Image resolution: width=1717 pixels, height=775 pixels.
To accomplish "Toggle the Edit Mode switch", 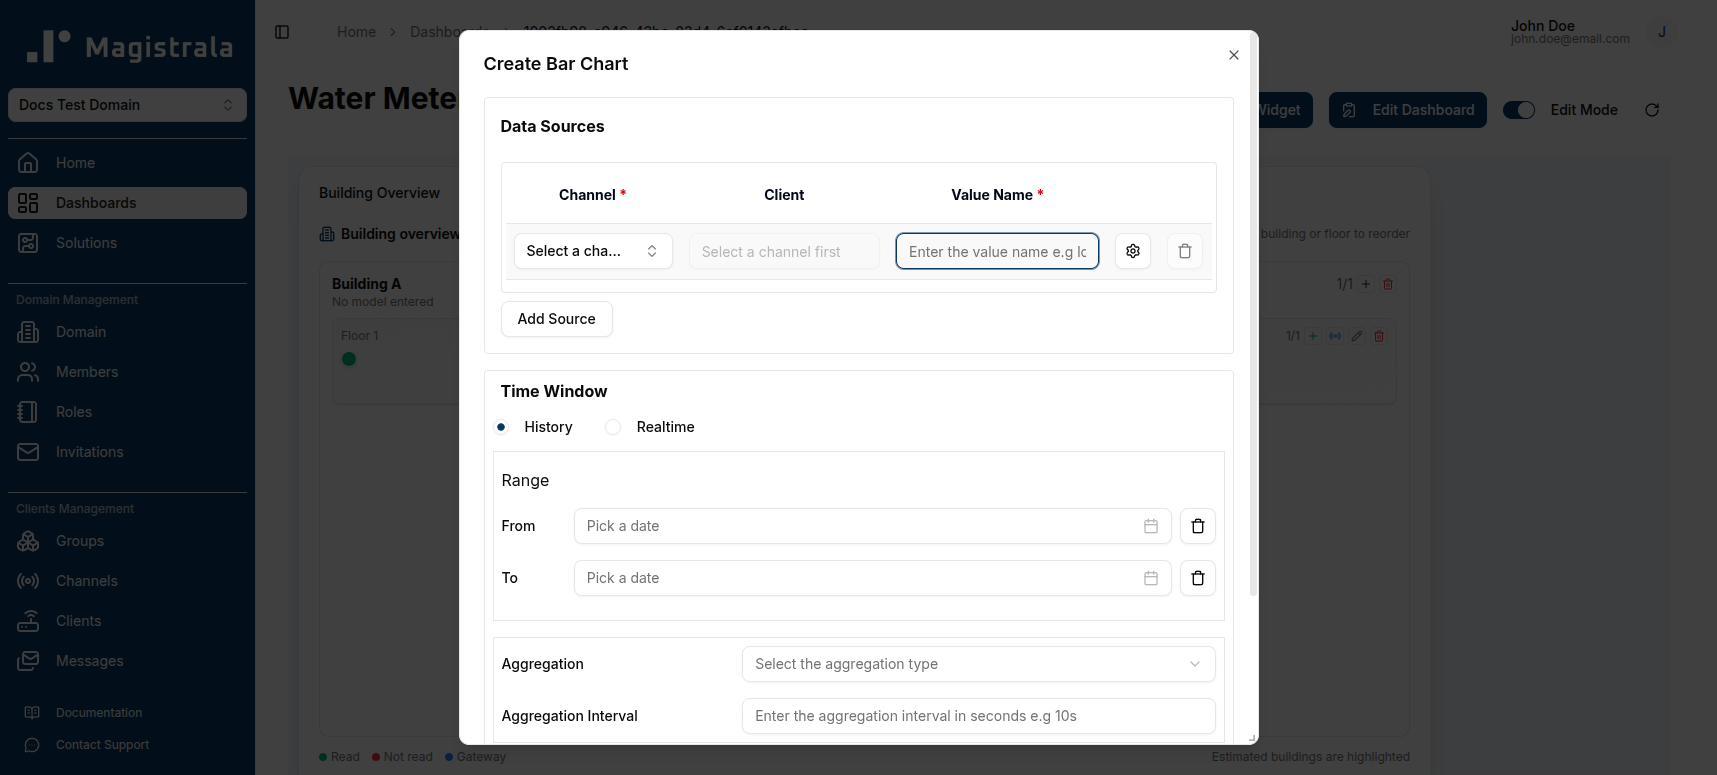I will (x=1519, y=110).
